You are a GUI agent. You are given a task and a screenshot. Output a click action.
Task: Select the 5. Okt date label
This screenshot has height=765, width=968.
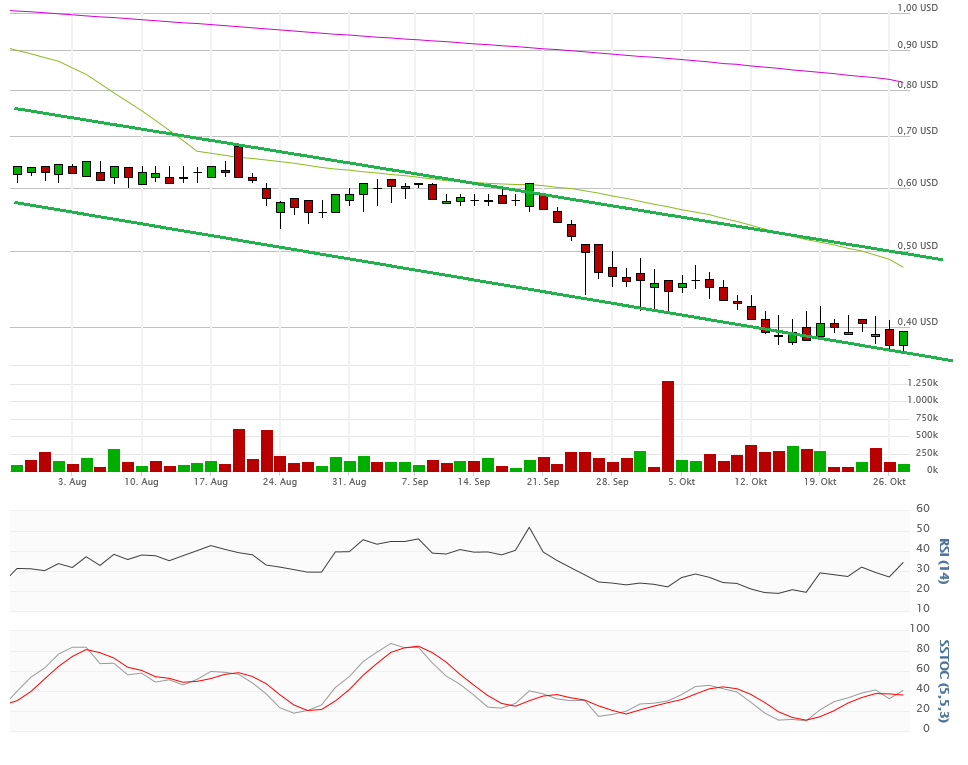click(681, 482)
